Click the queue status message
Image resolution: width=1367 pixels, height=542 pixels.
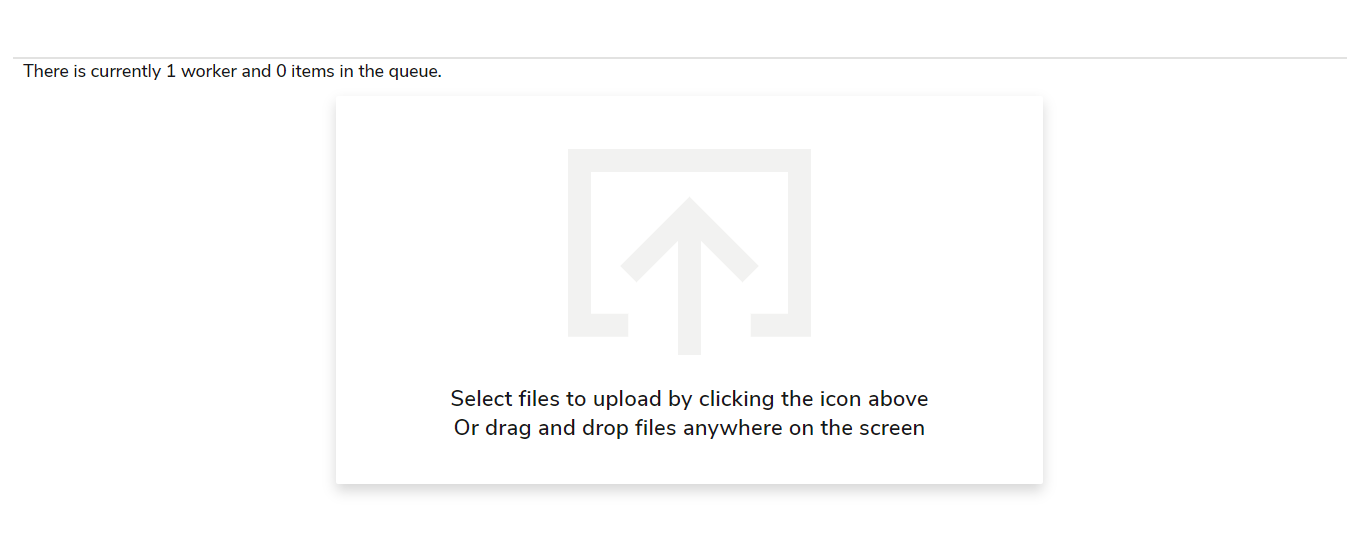[232, 71]
